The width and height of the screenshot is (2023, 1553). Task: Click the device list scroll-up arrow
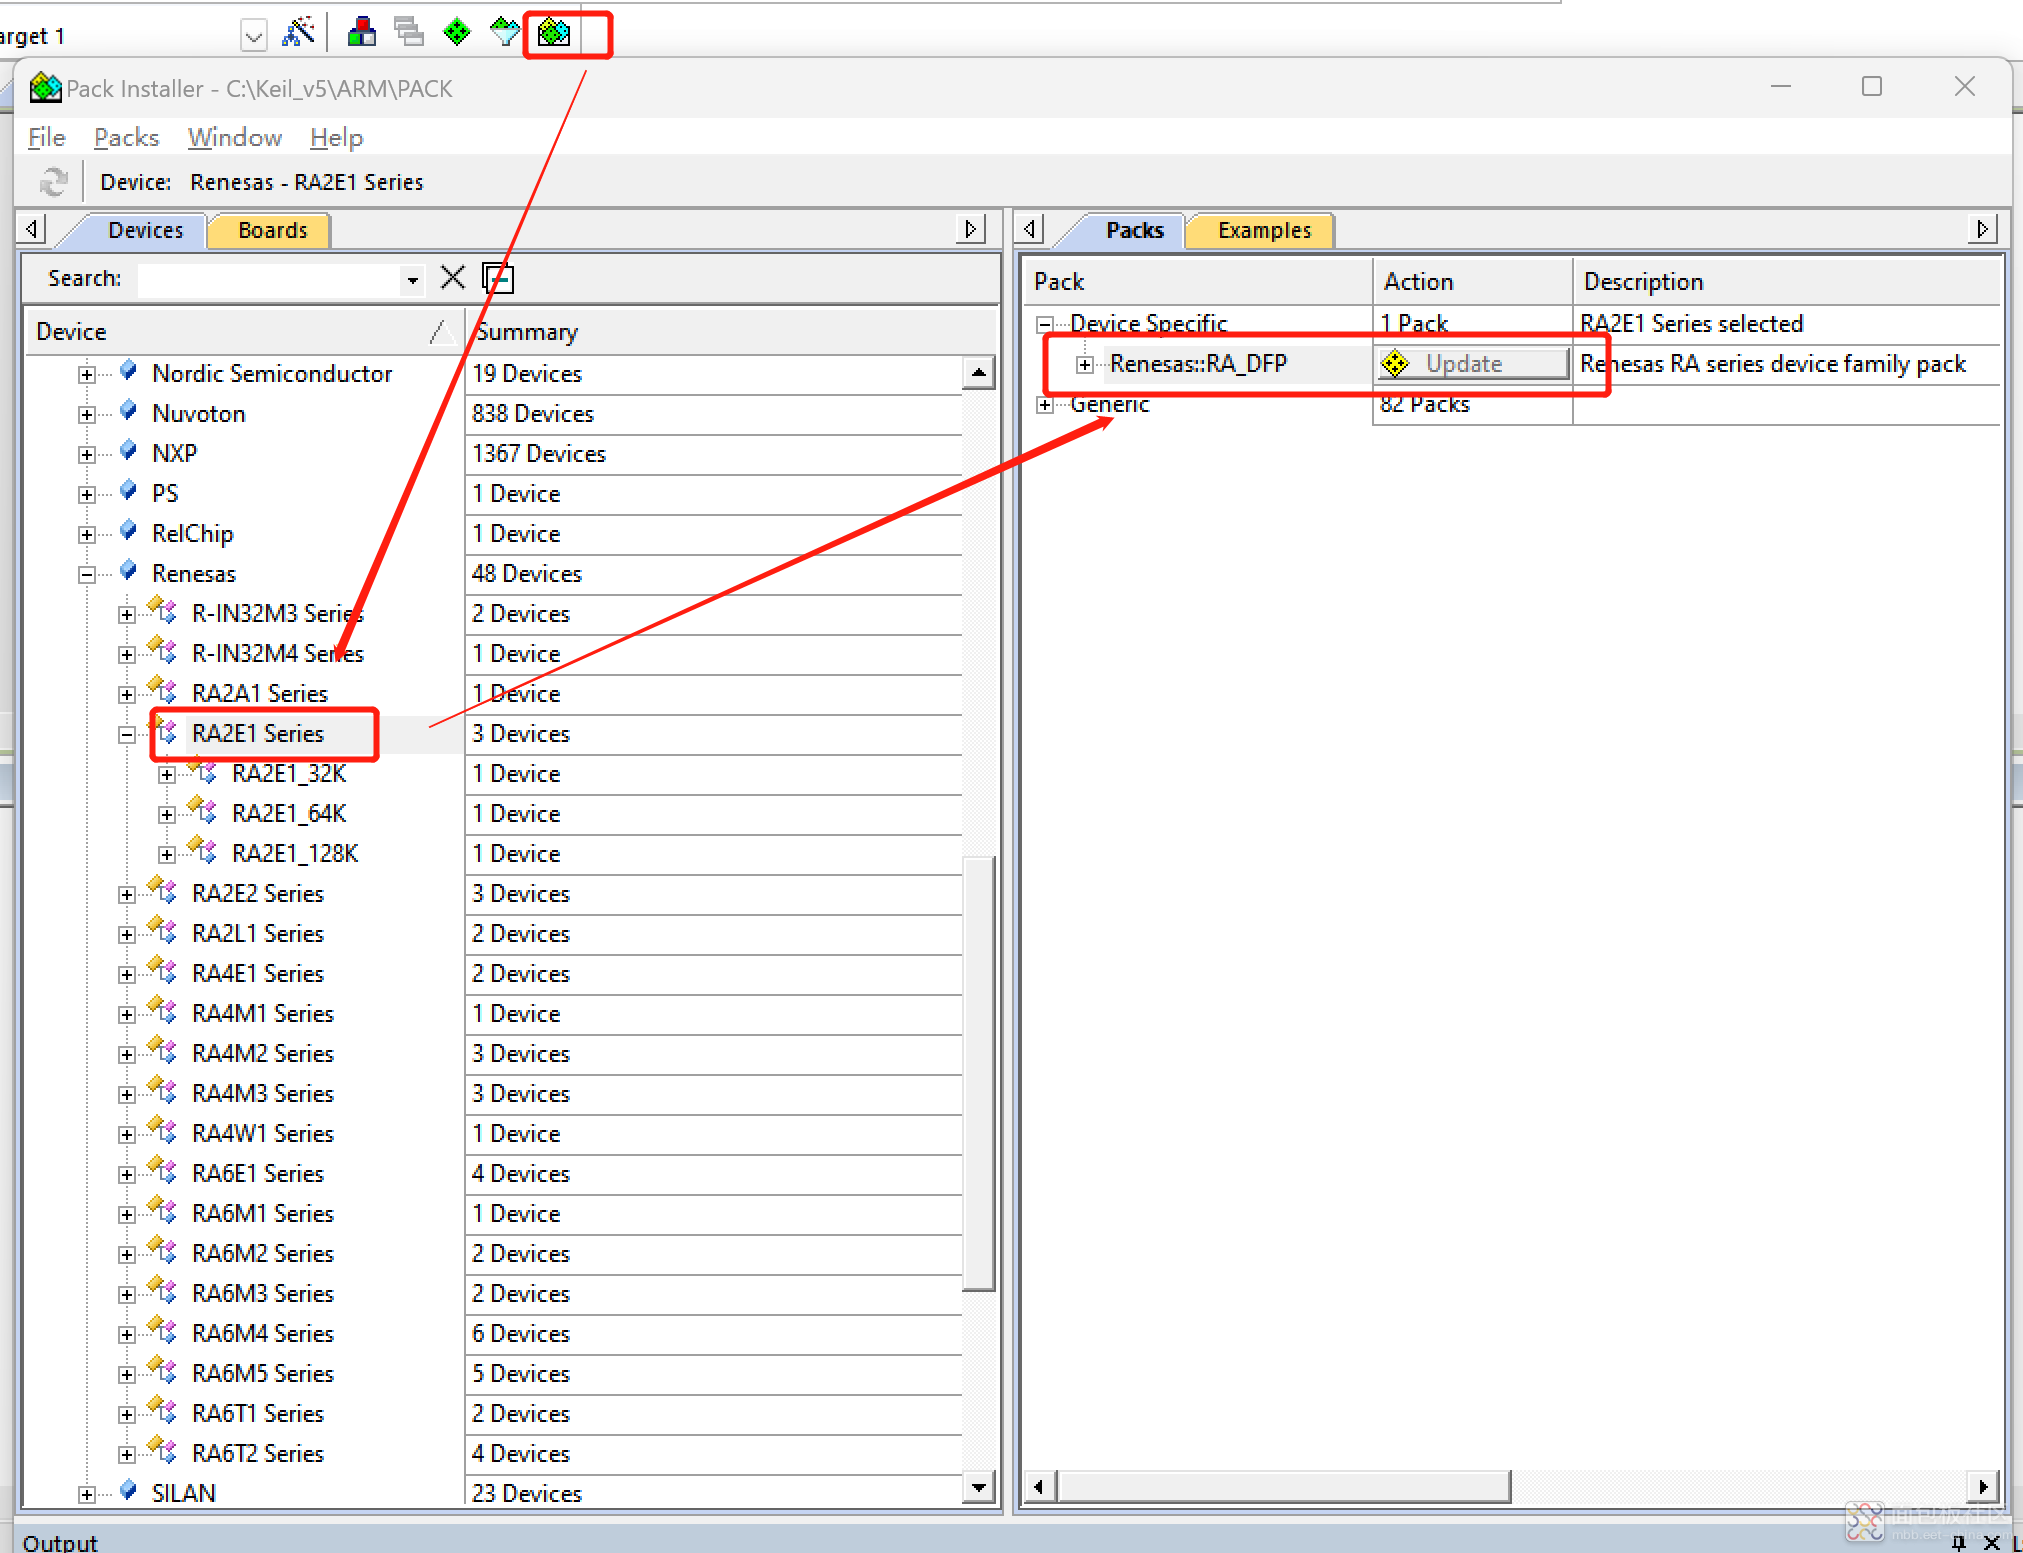click(978, 373)
